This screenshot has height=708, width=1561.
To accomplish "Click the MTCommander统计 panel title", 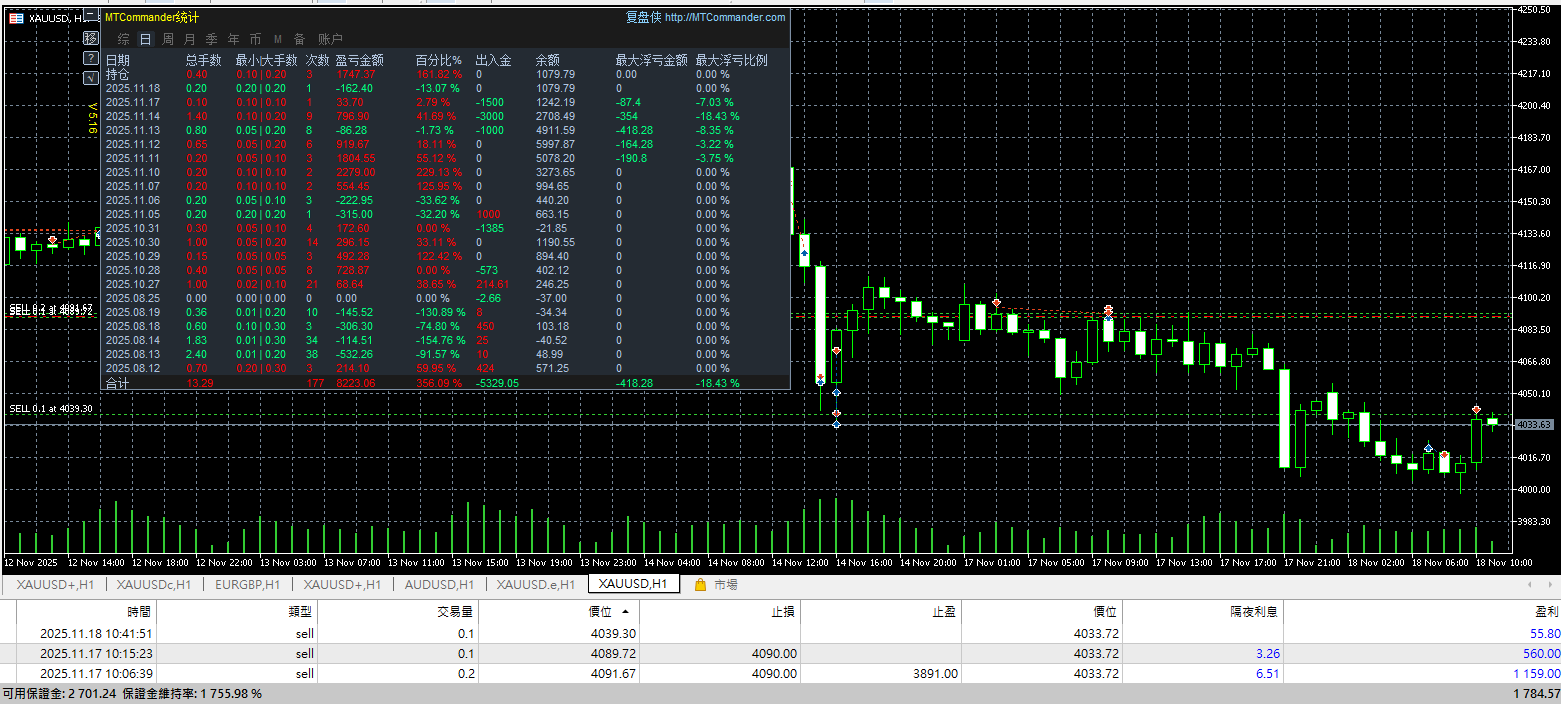I will 152,17.
